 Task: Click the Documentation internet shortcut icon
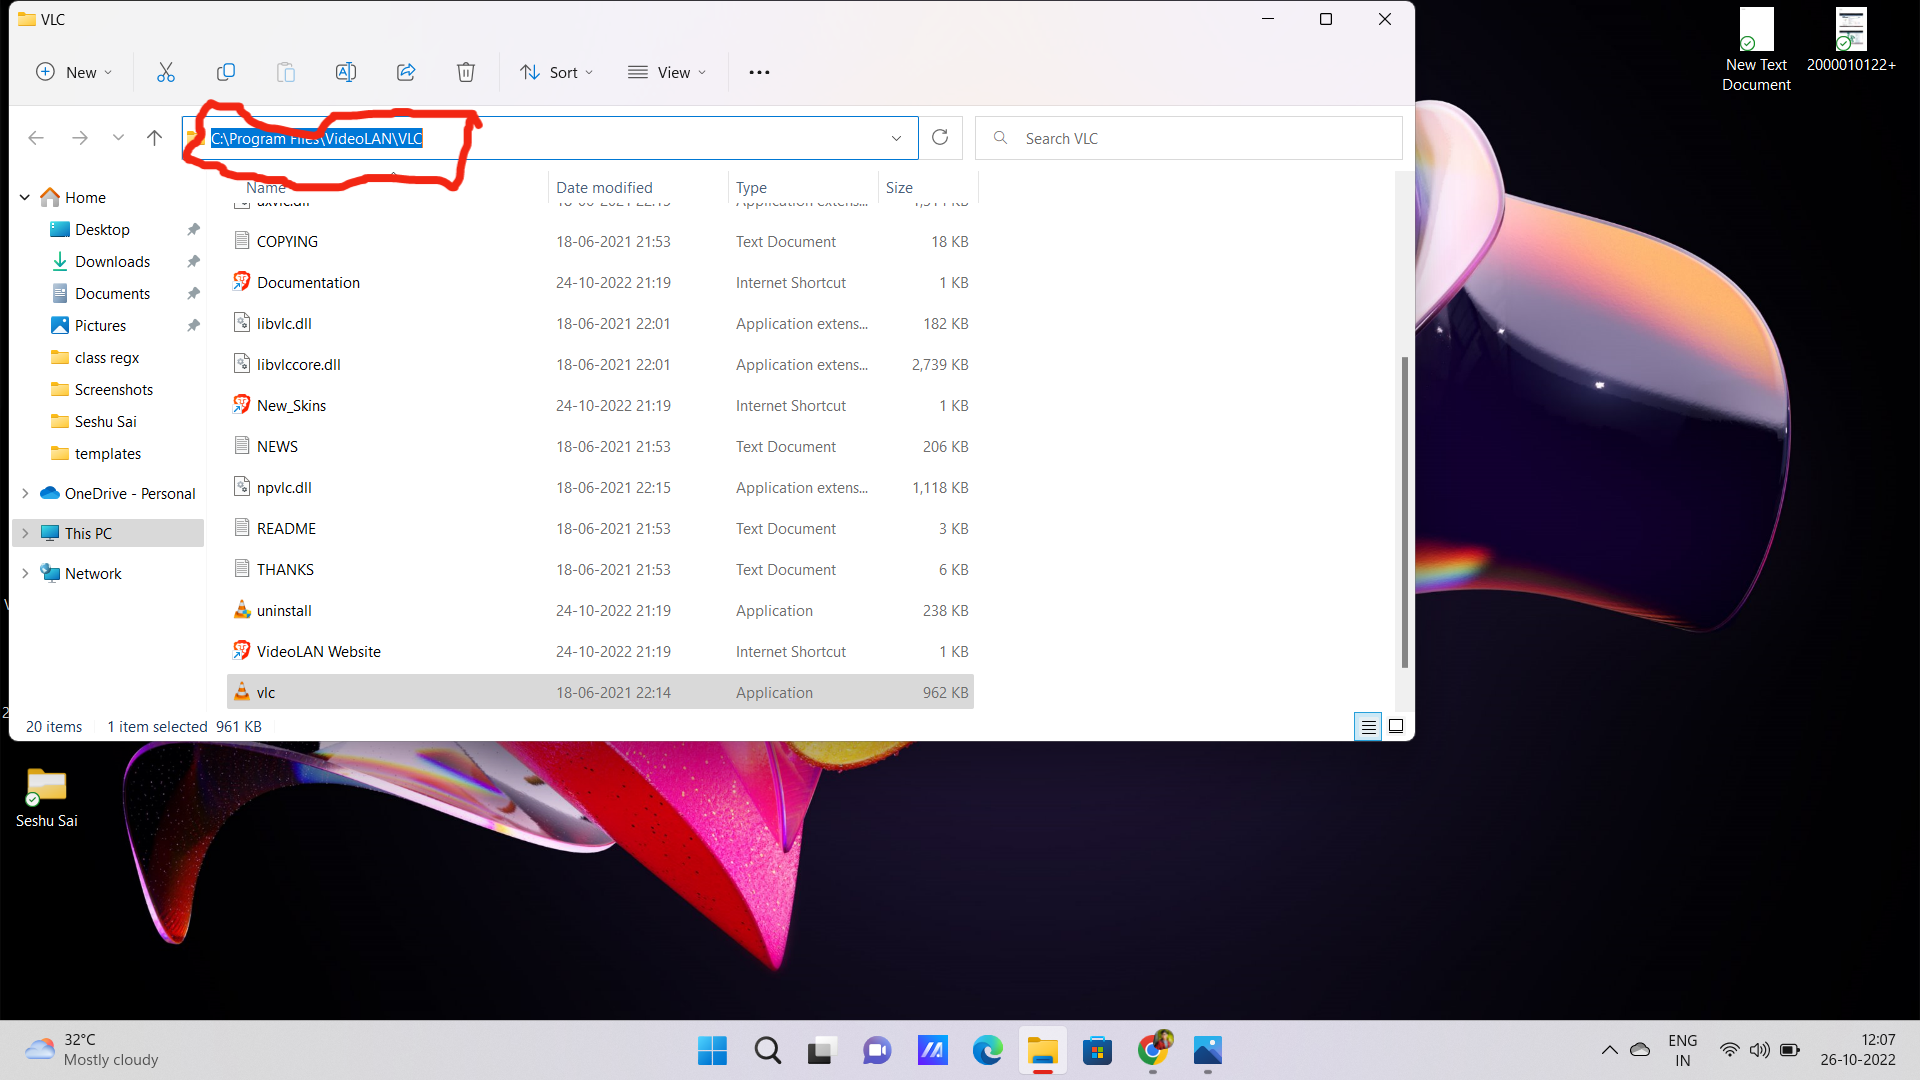pos(241,281)
